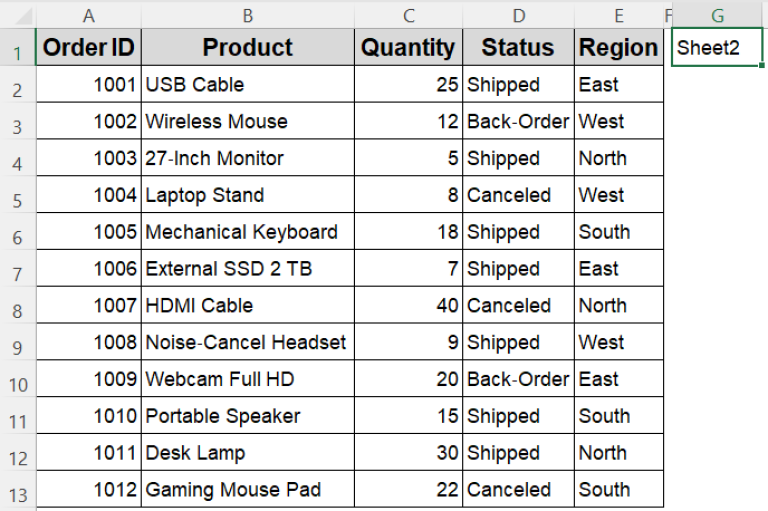
Task: Click column C header
Action: tap(408, 15)
